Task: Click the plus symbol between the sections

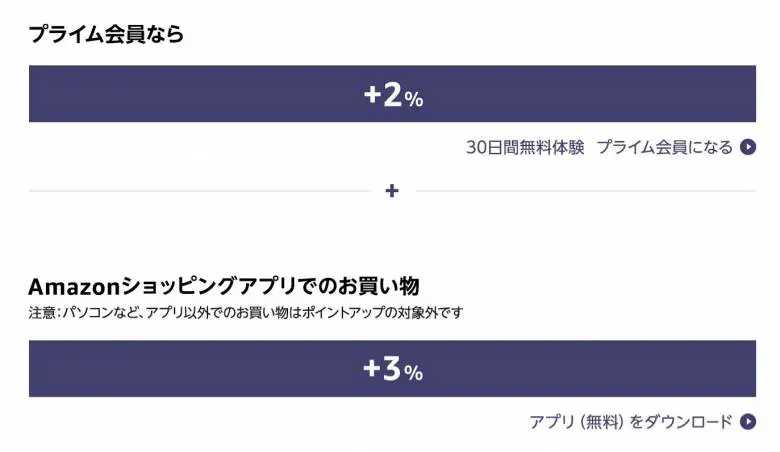Action: 392,190
